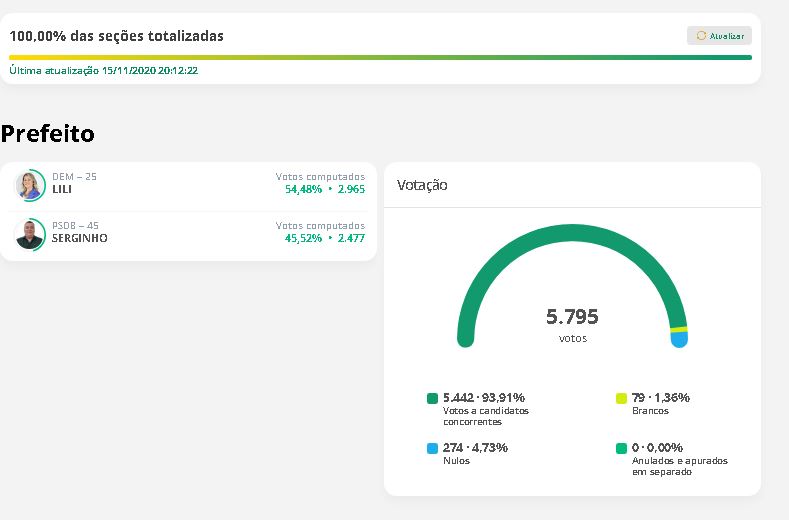Viewport: 789px width, 520px height.
Task: Click green swatch for votos a candidatos concorrentes
Action: coord(432,398)
